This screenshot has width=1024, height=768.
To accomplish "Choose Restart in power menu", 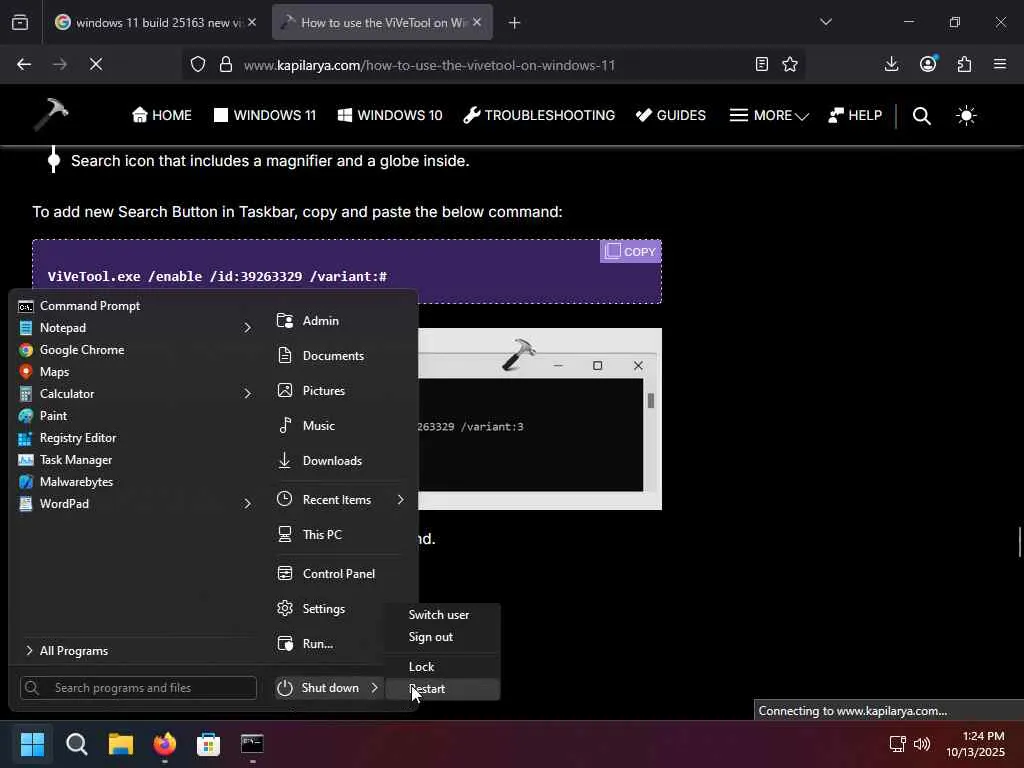I will (443, 689).
